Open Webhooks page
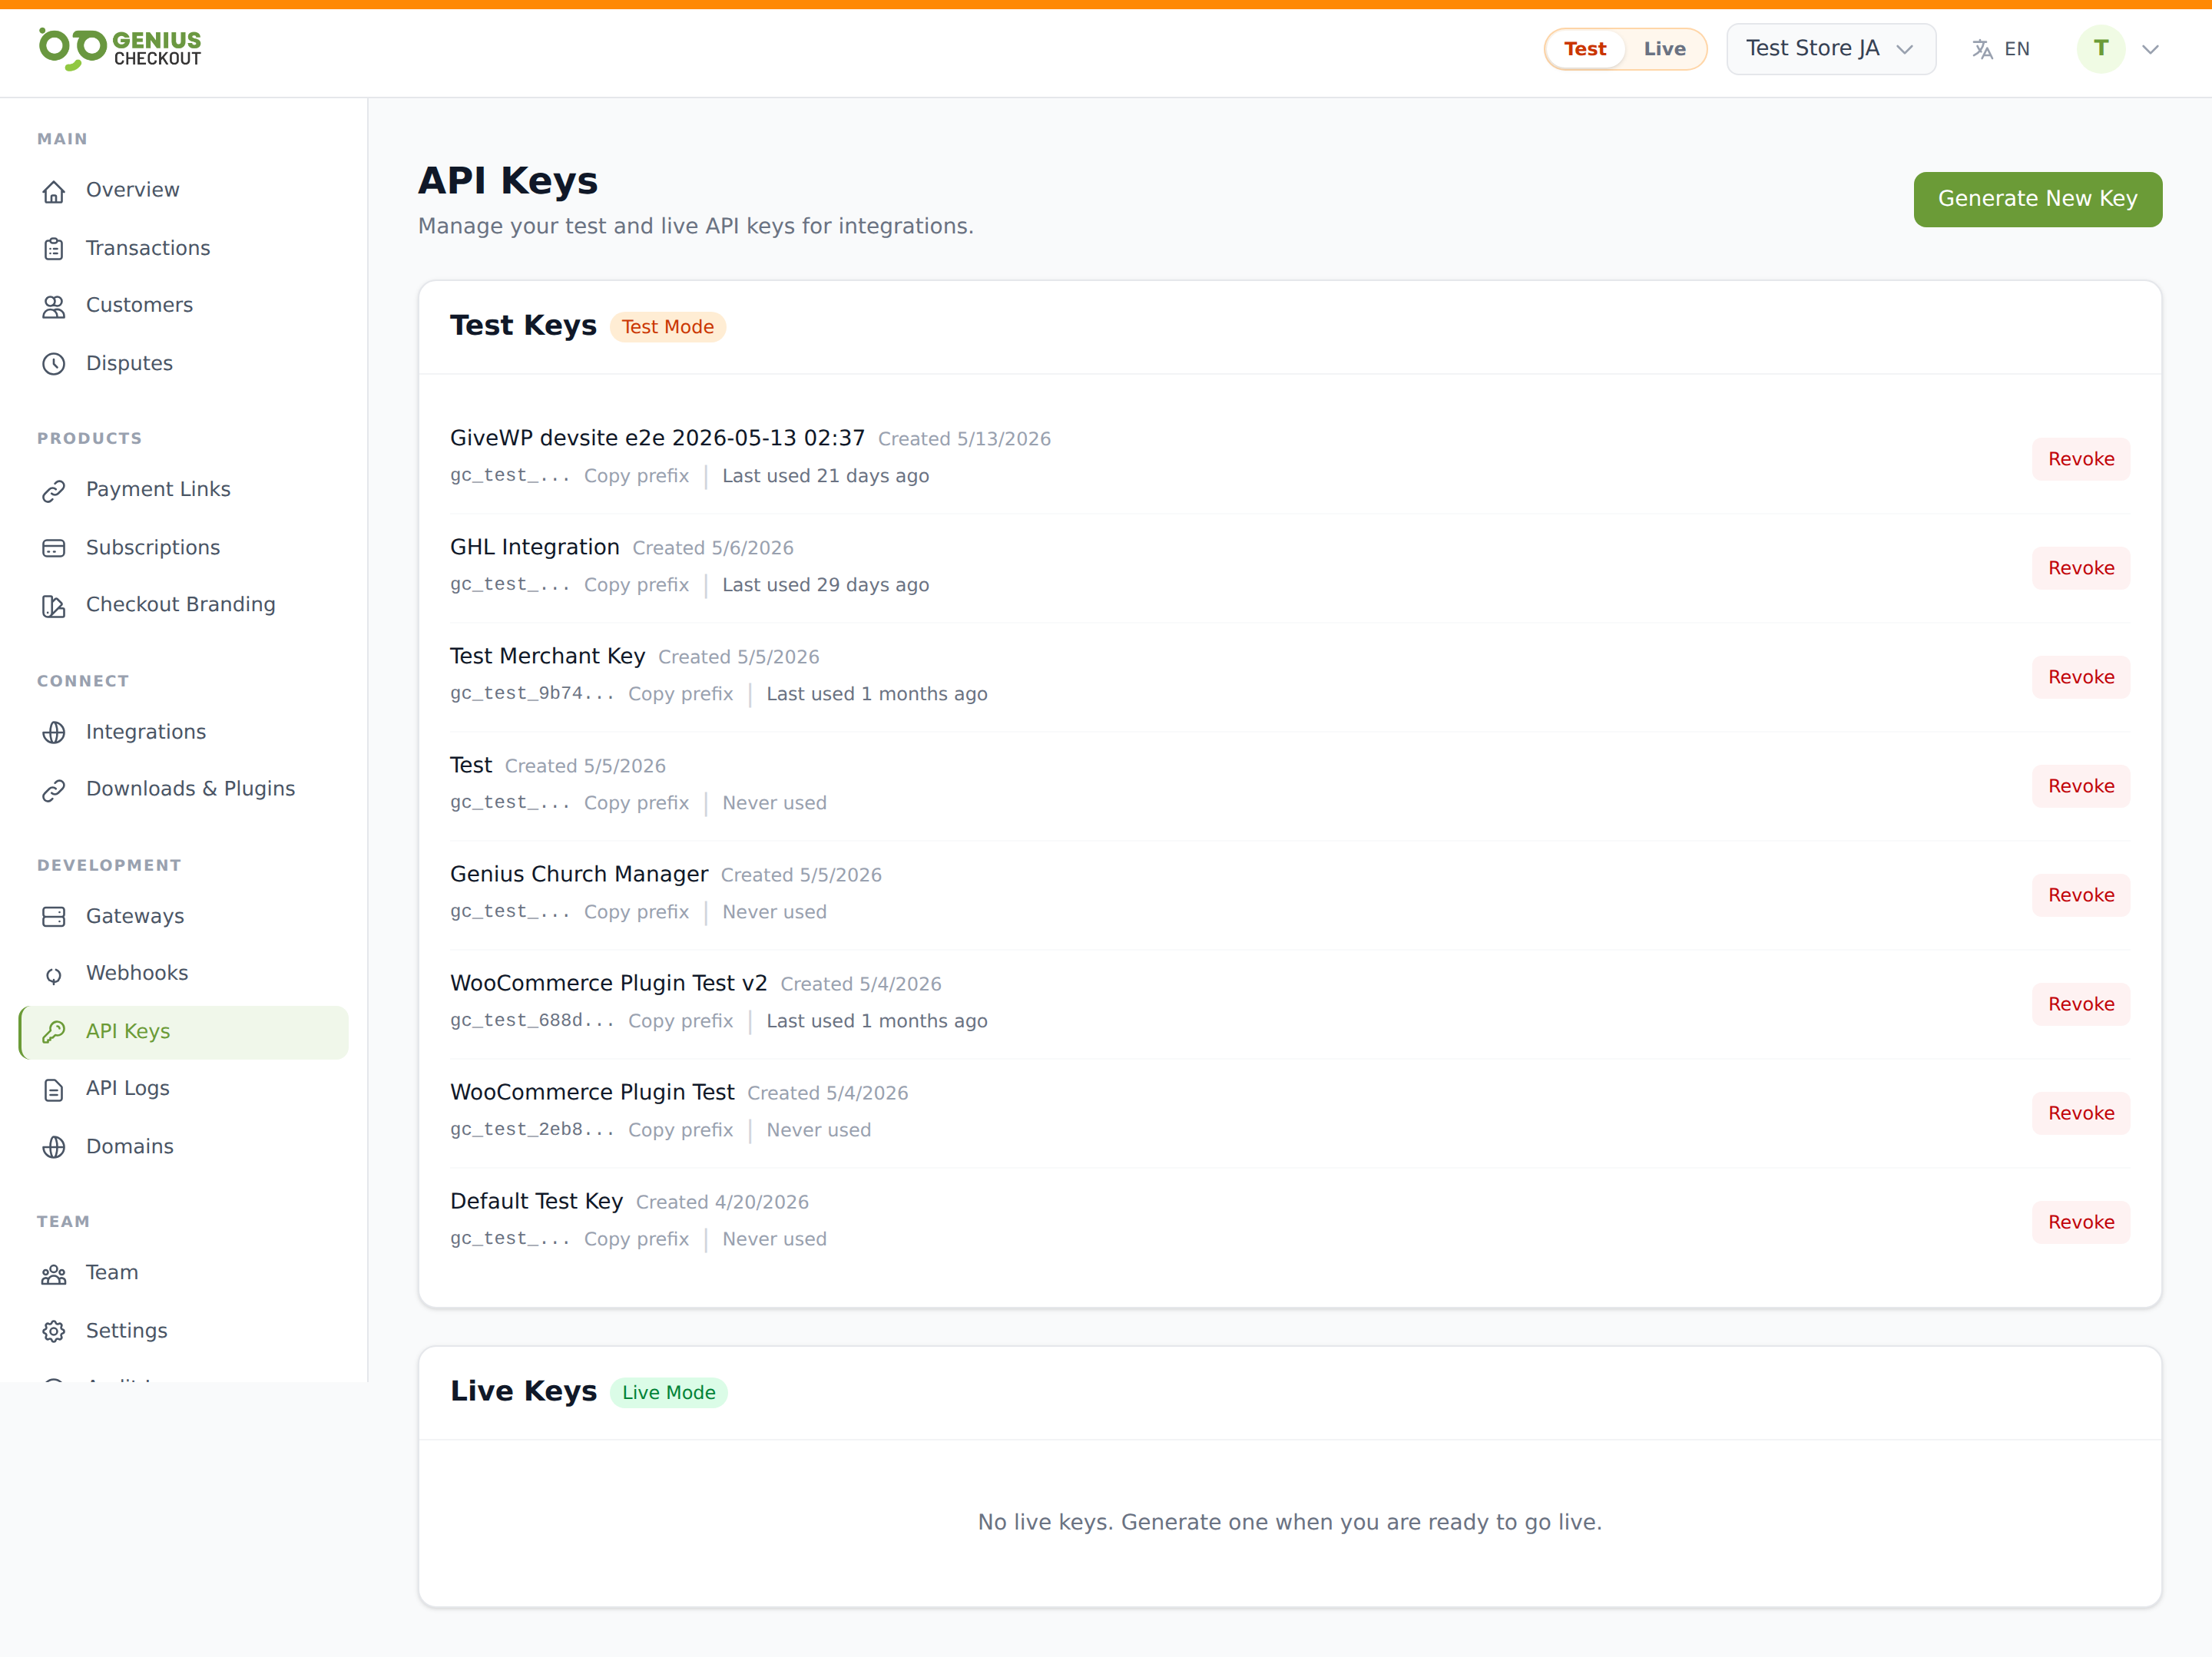Screen dimensions: 2212x1657 184,973
